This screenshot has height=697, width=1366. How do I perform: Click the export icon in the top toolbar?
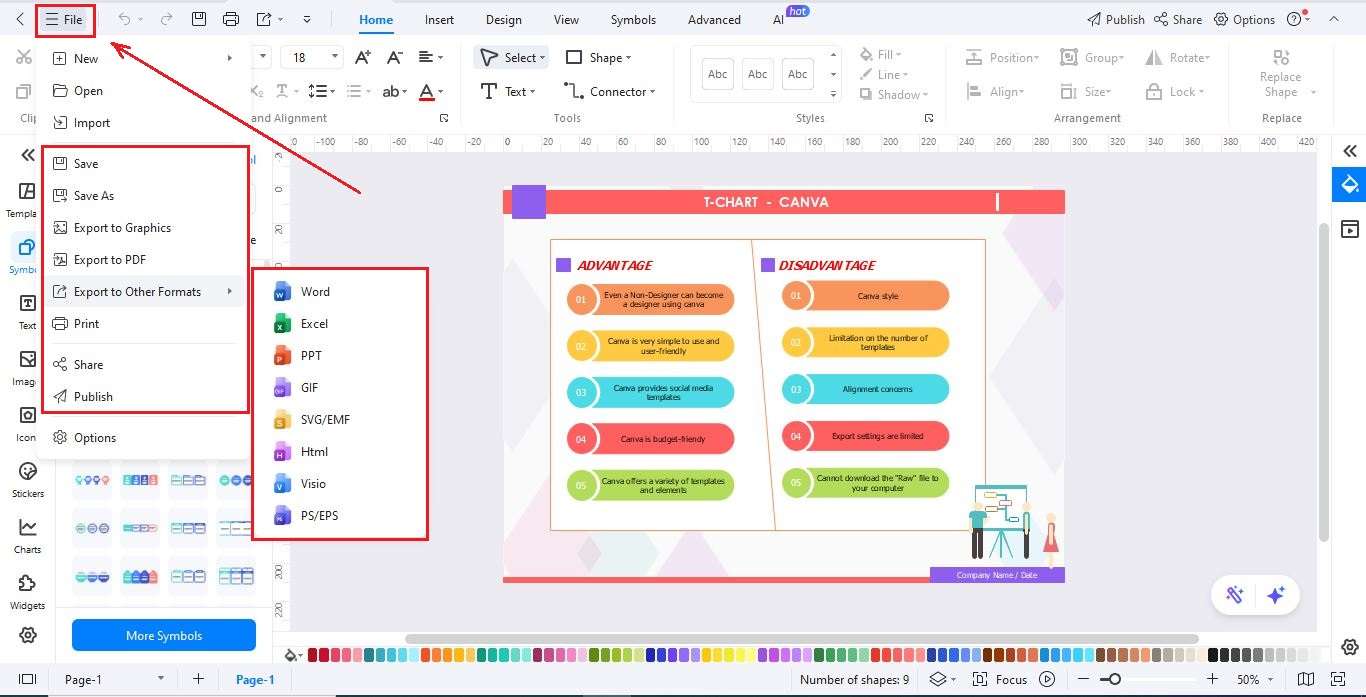pyautogui.click(x=263, y=19)
